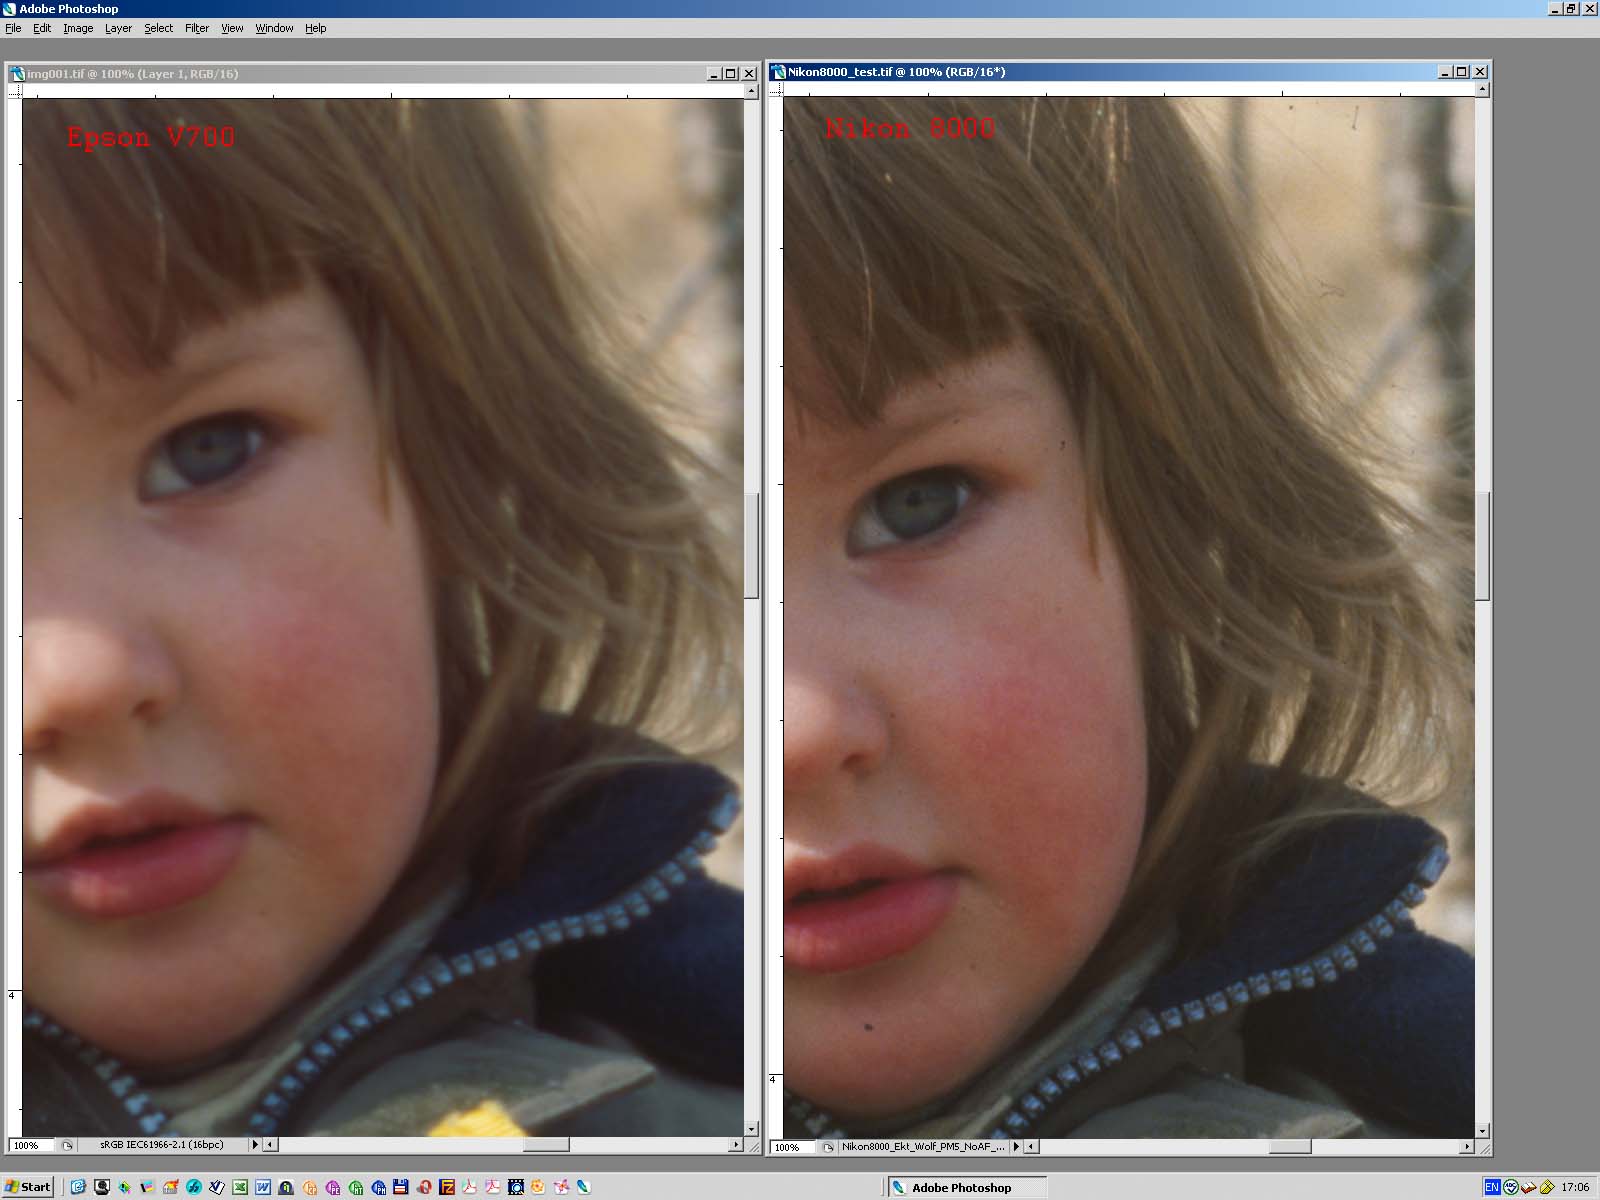Click the img001.tif window's document icon
Image resolution: width=1600 pixels, height=1200 pixels.
coord(17,73)
